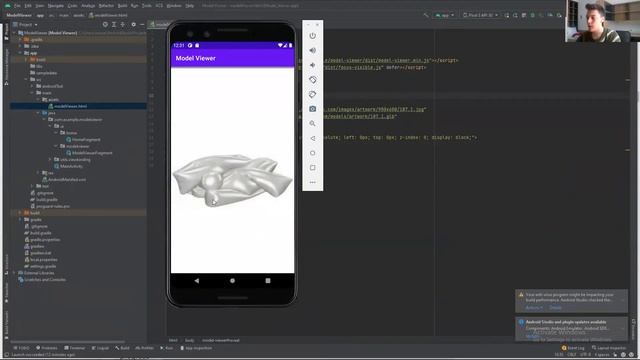640x360 pixels.
Task: Click the 3D model in emulator
Action: coord(232,180)
